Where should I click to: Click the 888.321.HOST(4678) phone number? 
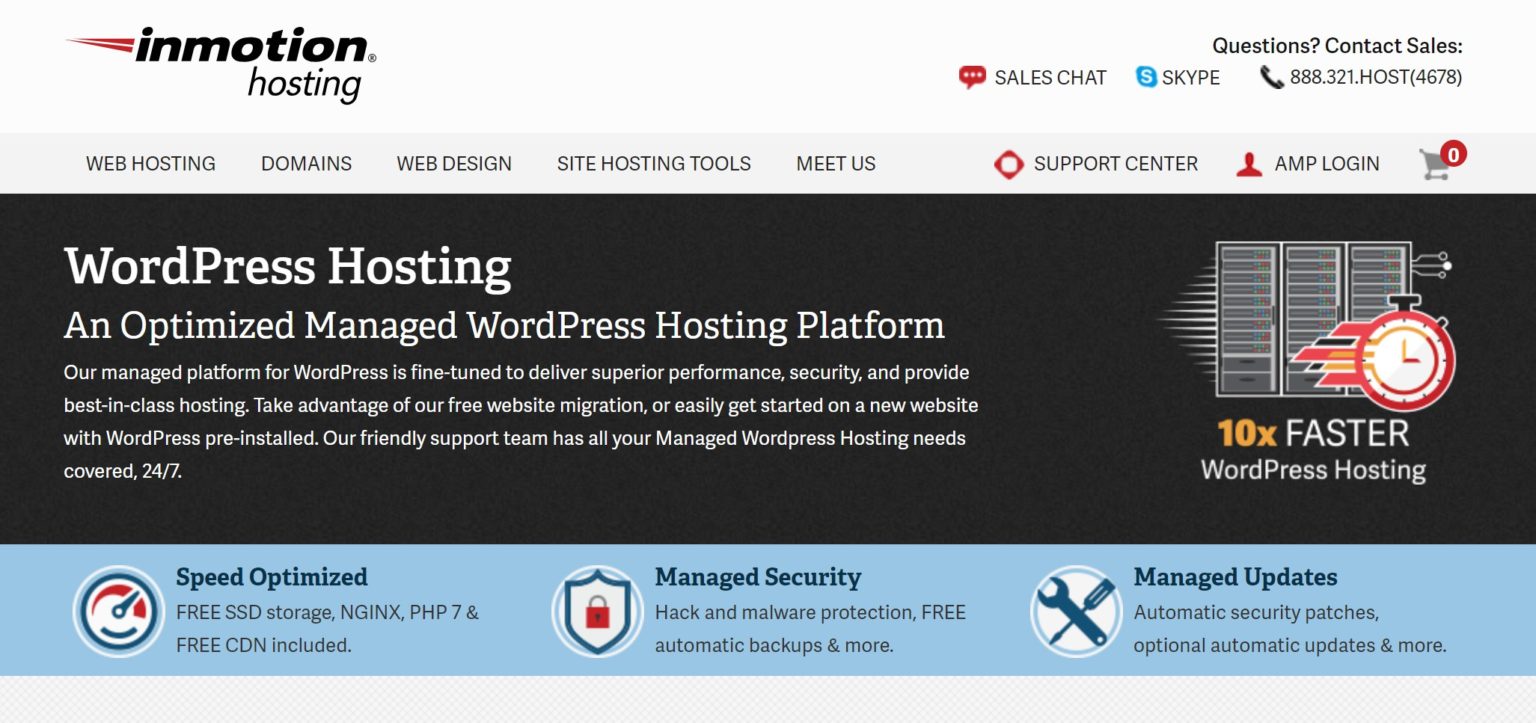1376,77
